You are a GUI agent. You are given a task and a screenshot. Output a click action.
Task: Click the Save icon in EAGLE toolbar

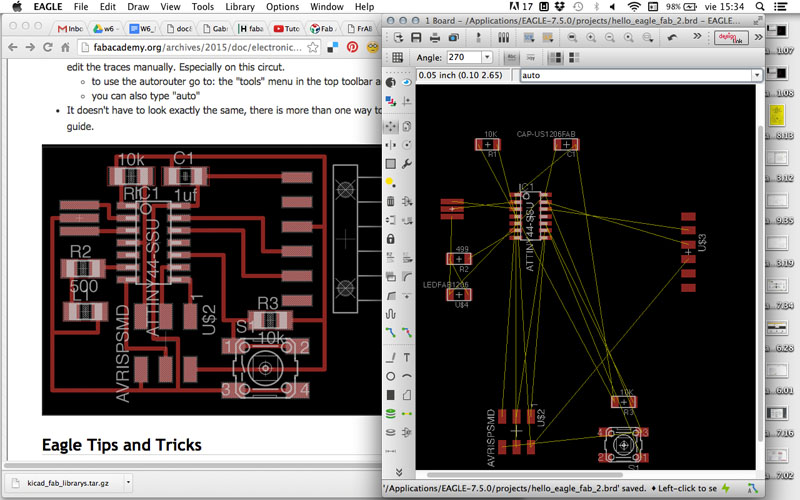[416, 37]
